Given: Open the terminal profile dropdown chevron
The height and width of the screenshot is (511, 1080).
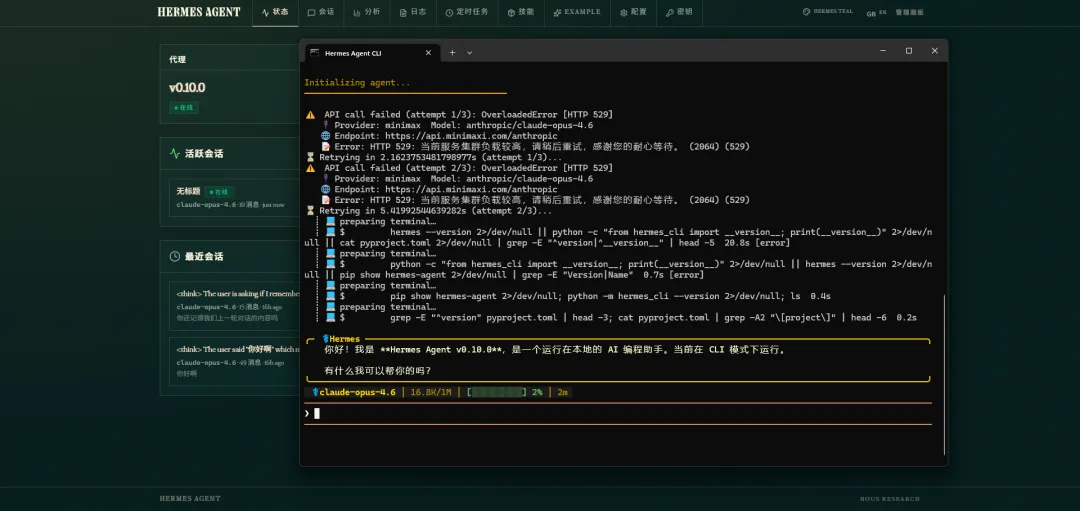Looking at the screenshot, I should pyautogui.click(x=470, y=53).
